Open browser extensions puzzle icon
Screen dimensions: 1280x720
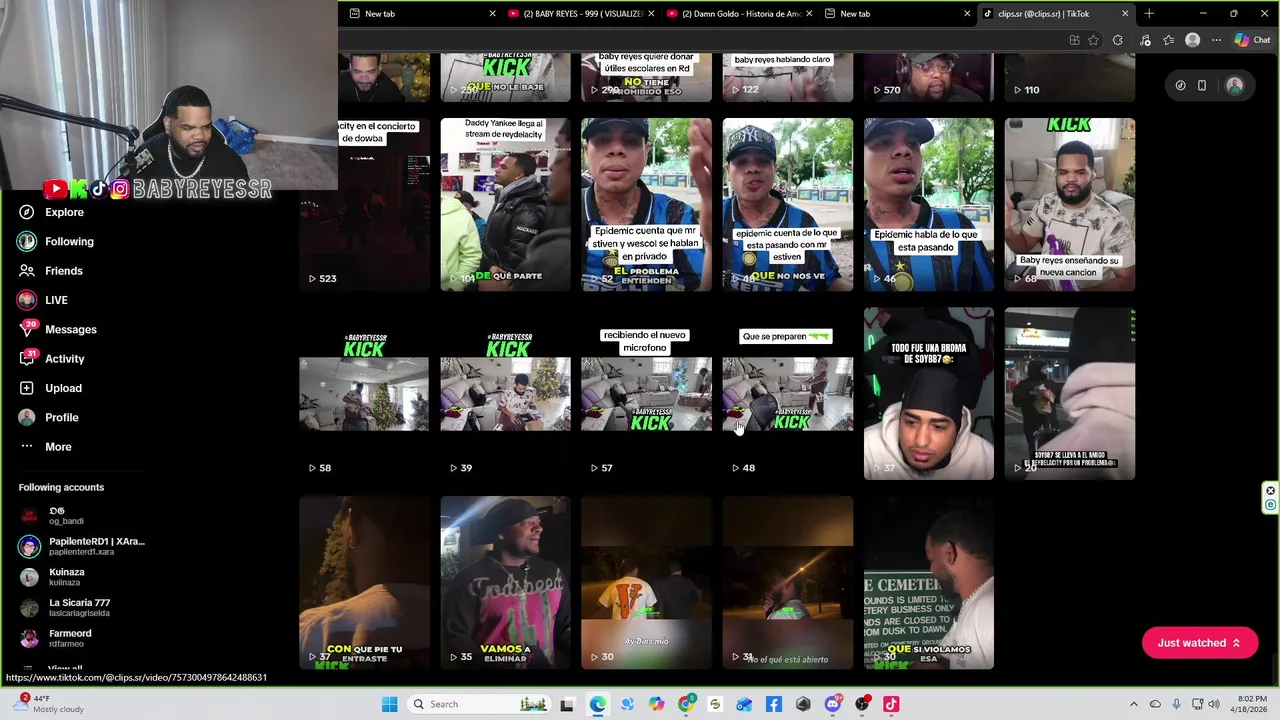coord(1118,40)
